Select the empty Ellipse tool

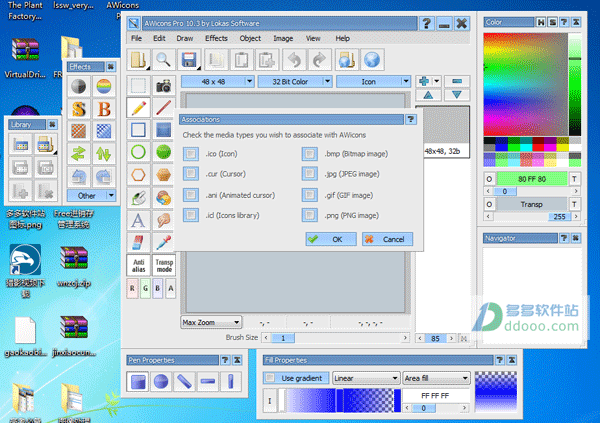(x=138, y=152)
